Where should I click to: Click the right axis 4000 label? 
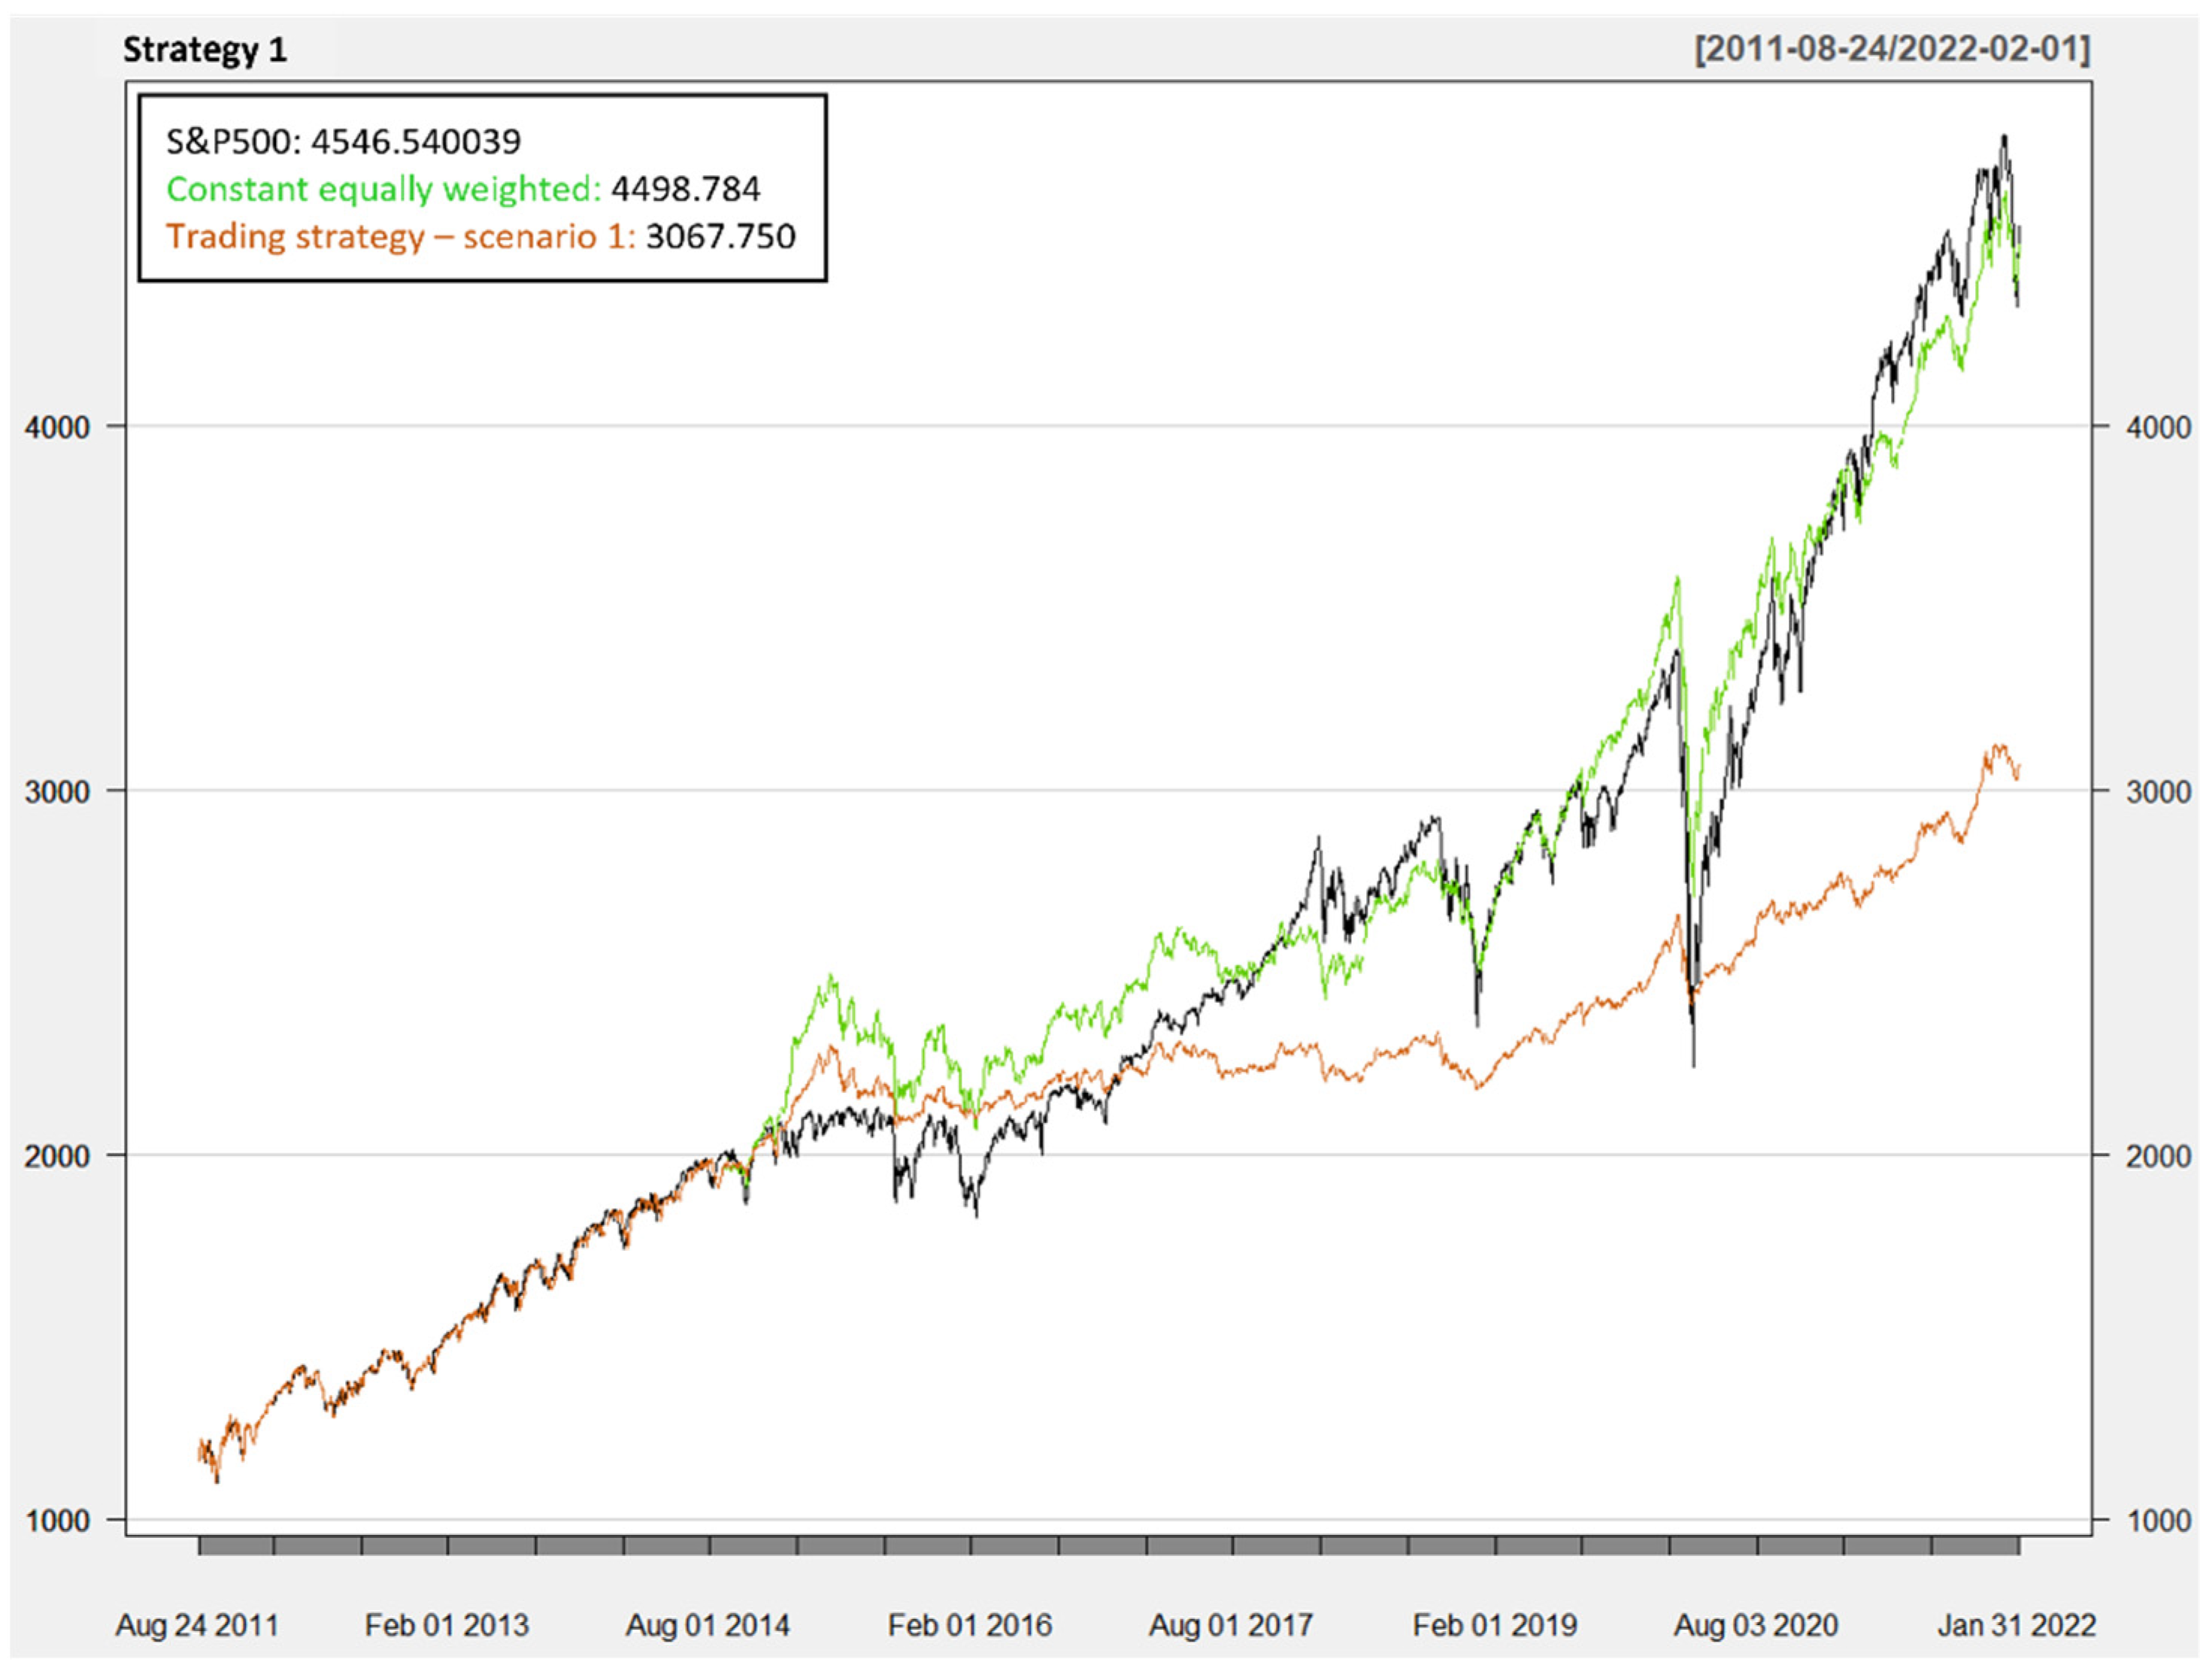tap(2158, 427)
